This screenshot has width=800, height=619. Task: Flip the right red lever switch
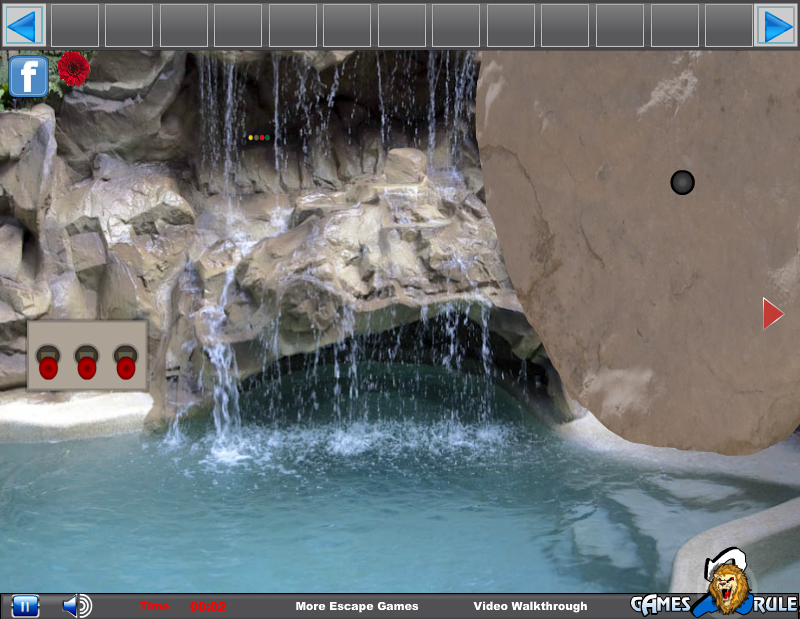tap(126, 362)
